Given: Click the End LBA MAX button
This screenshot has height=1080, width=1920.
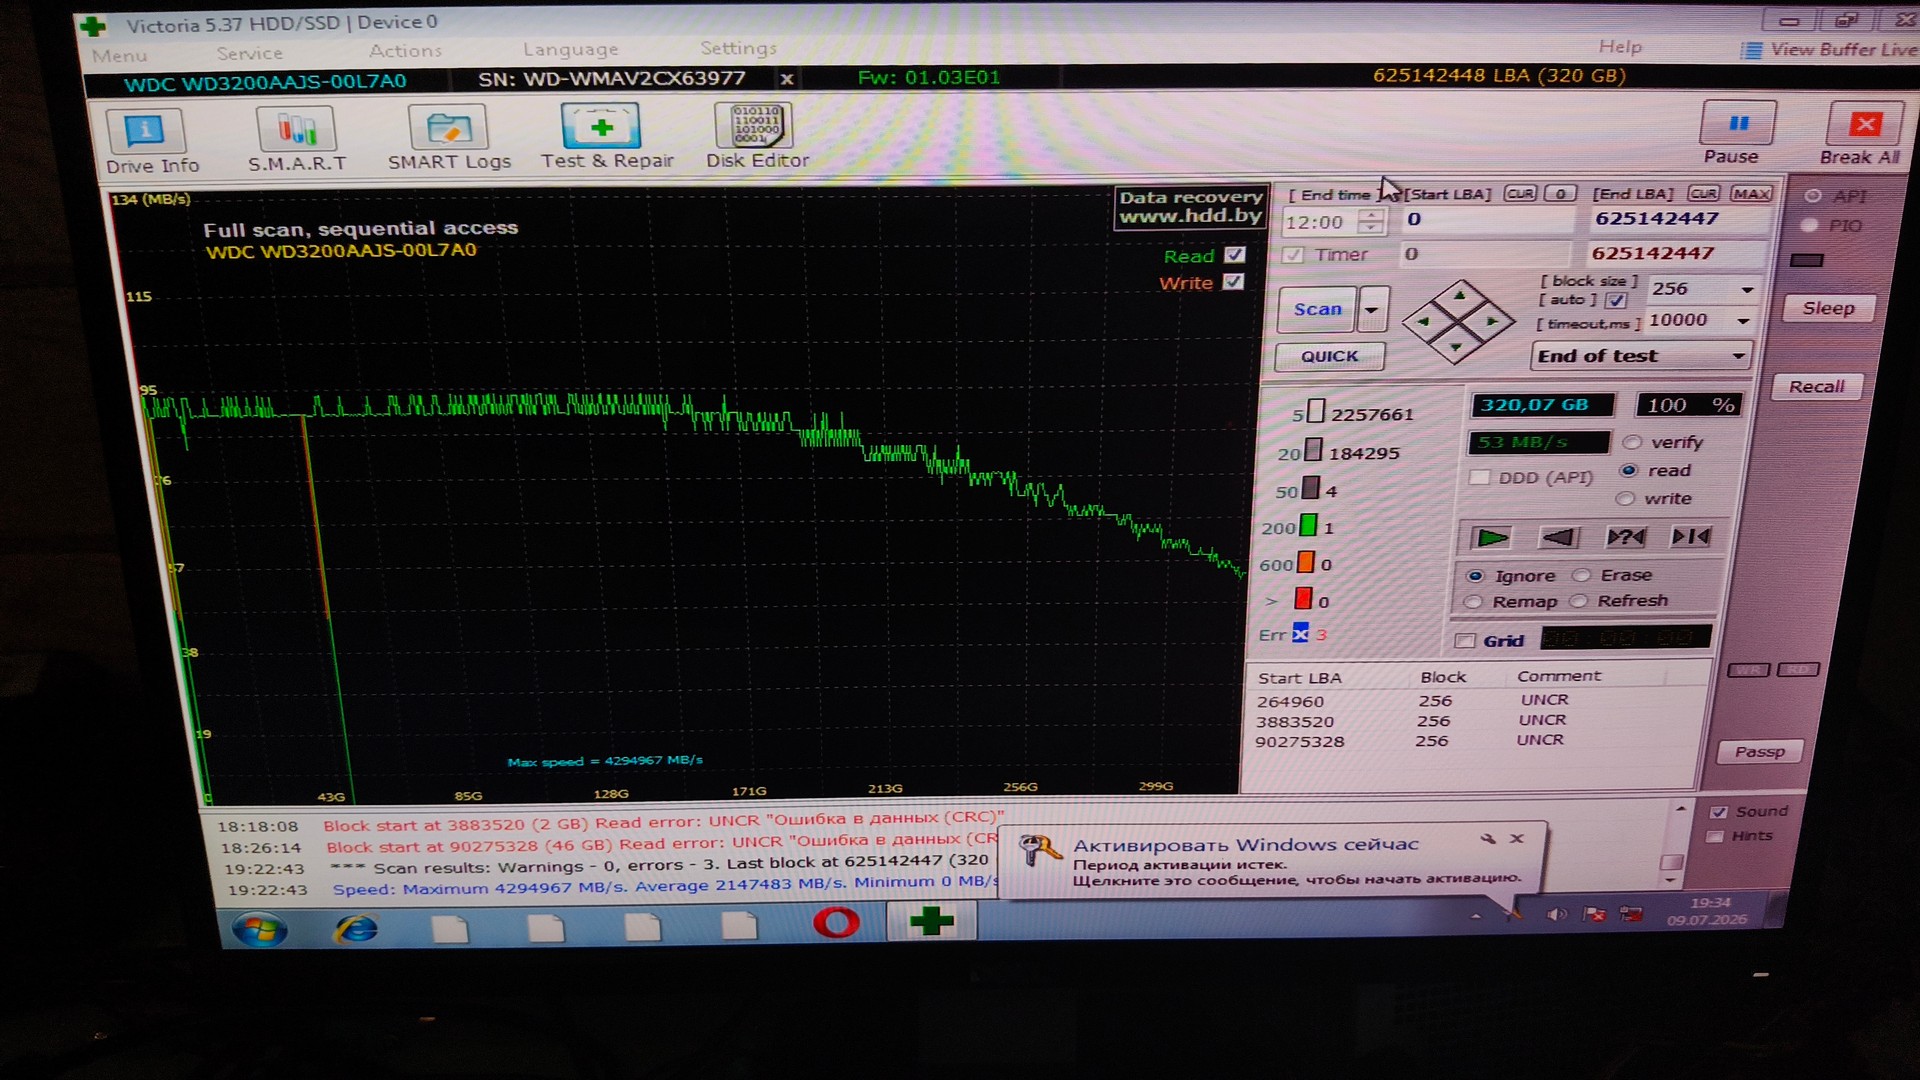Looking at the screenshot, I should pyautogui.click(x=1751, y=194).
